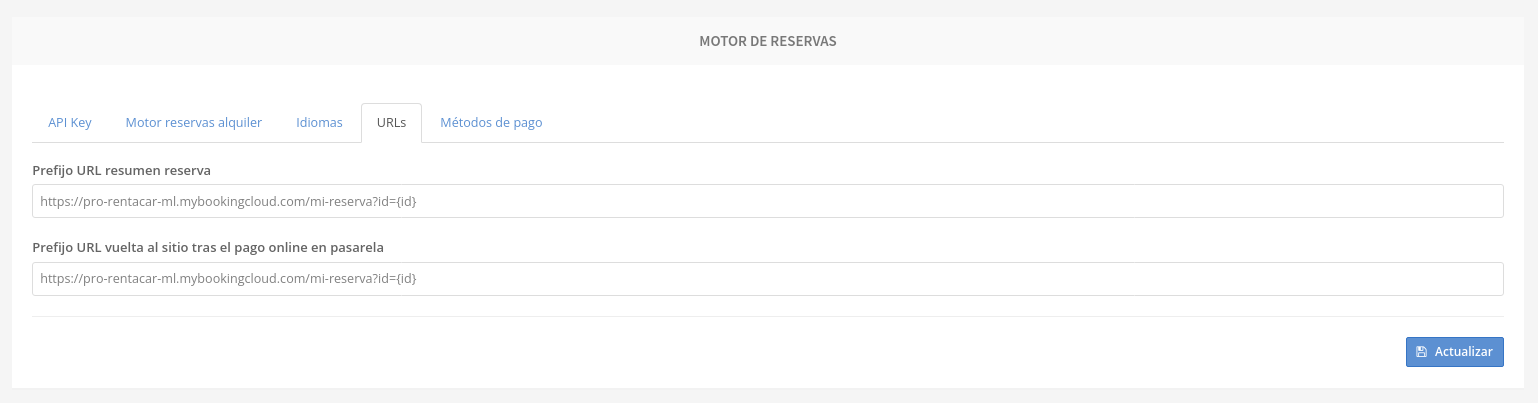Click the 'Prefijo URL vuelta al sitio' label
The image size is (1538, 403).
tap(208, 246)
